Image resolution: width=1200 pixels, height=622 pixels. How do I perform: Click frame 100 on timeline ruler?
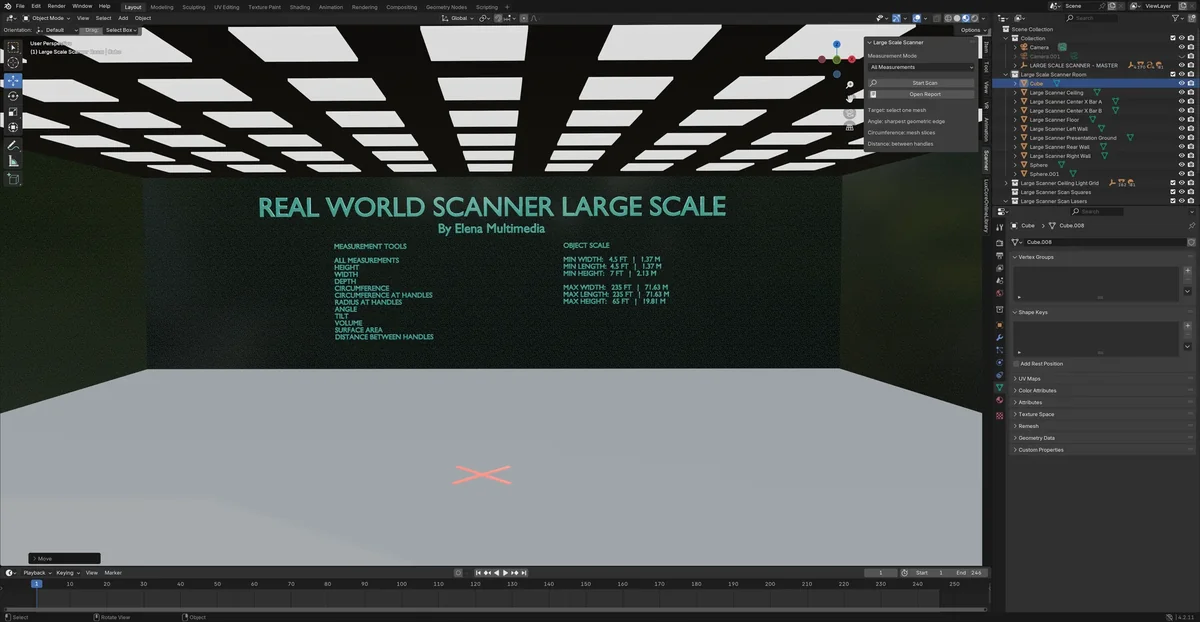point(401,583)
